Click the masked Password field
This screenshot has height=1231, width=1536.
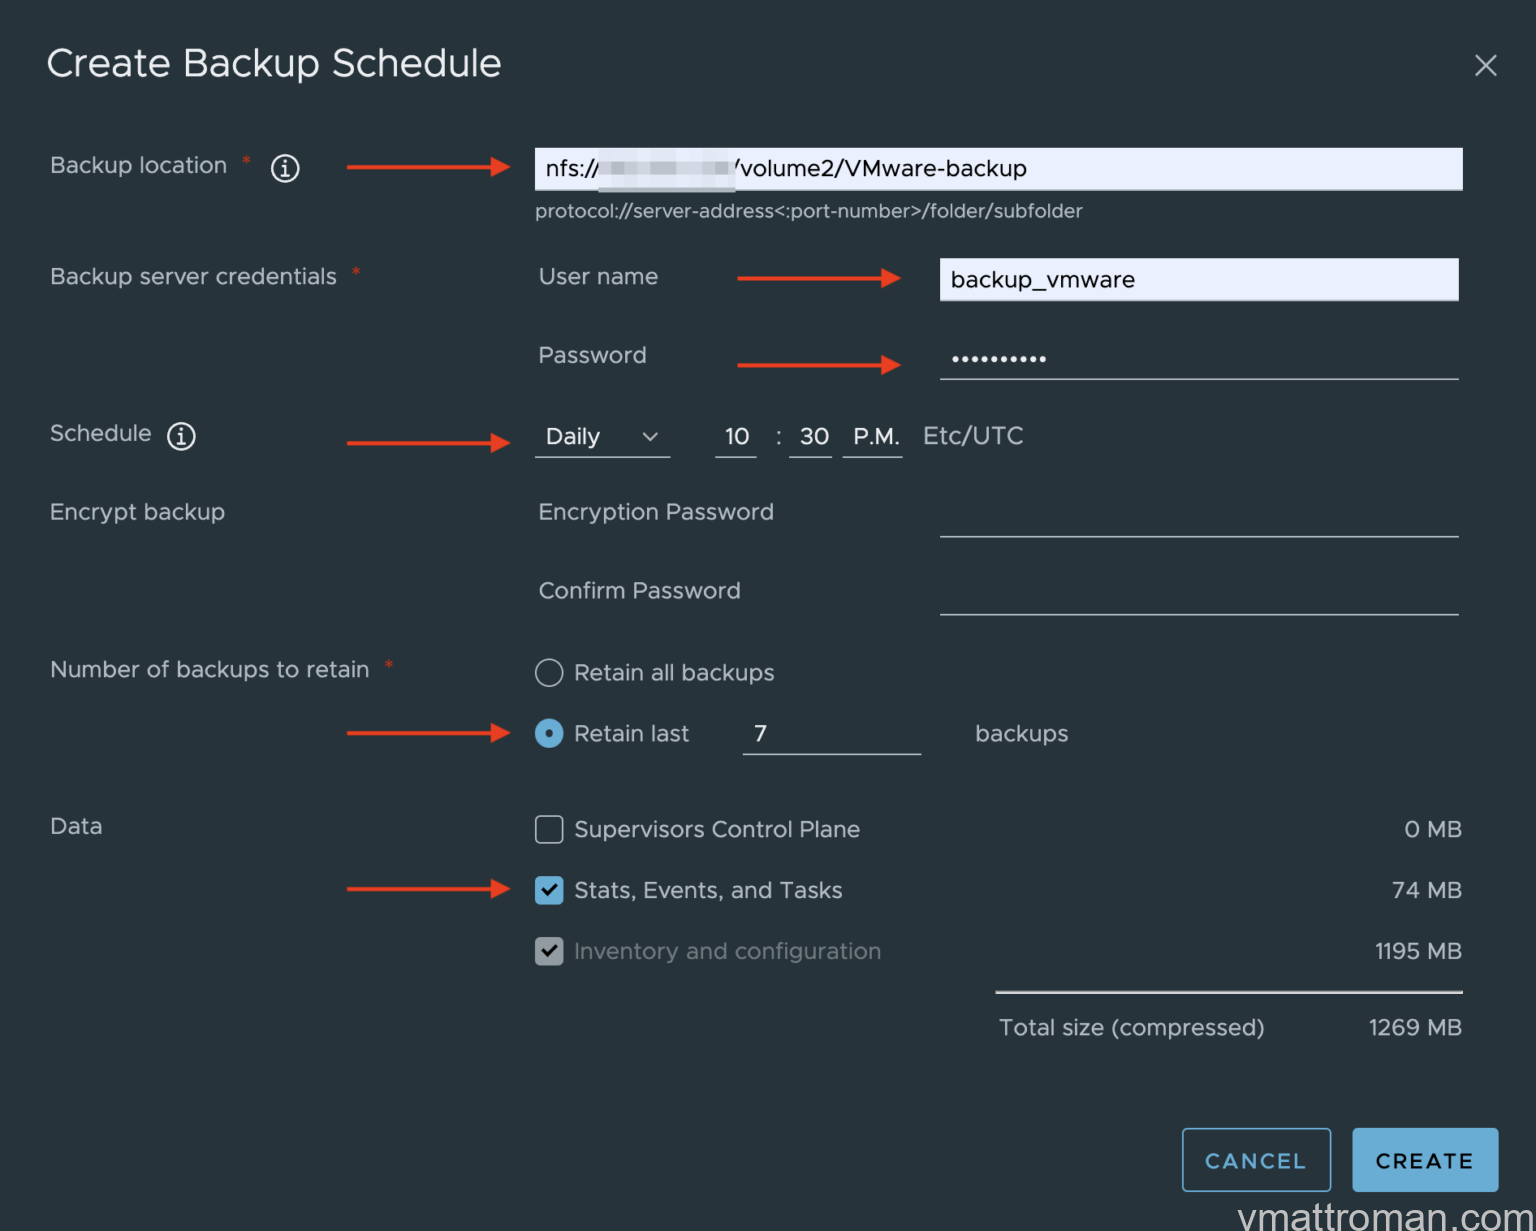(1198, 358)
